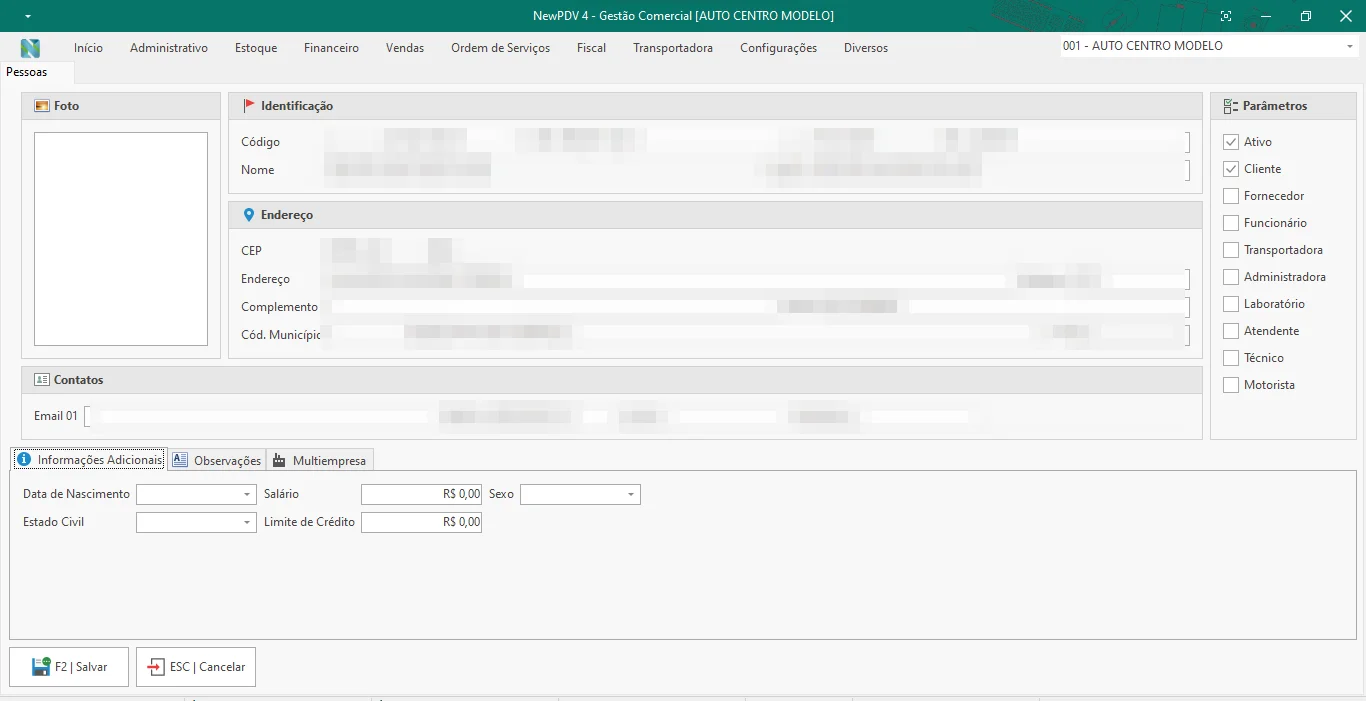The height and width of the screenshot is (701, 1366).
Task: Tick the Transportadora checkbox
Action: [x=1231, y=250]
